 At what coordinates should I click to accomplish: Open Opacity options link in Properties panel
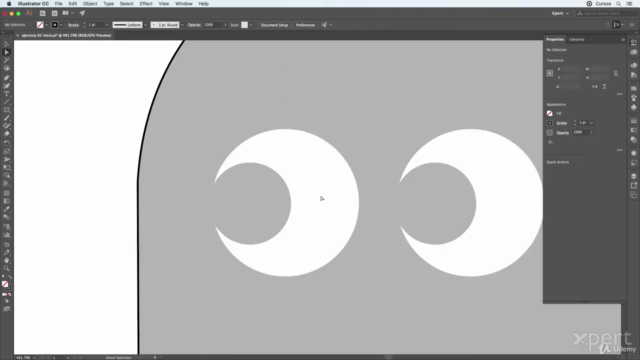coord(562,133)
